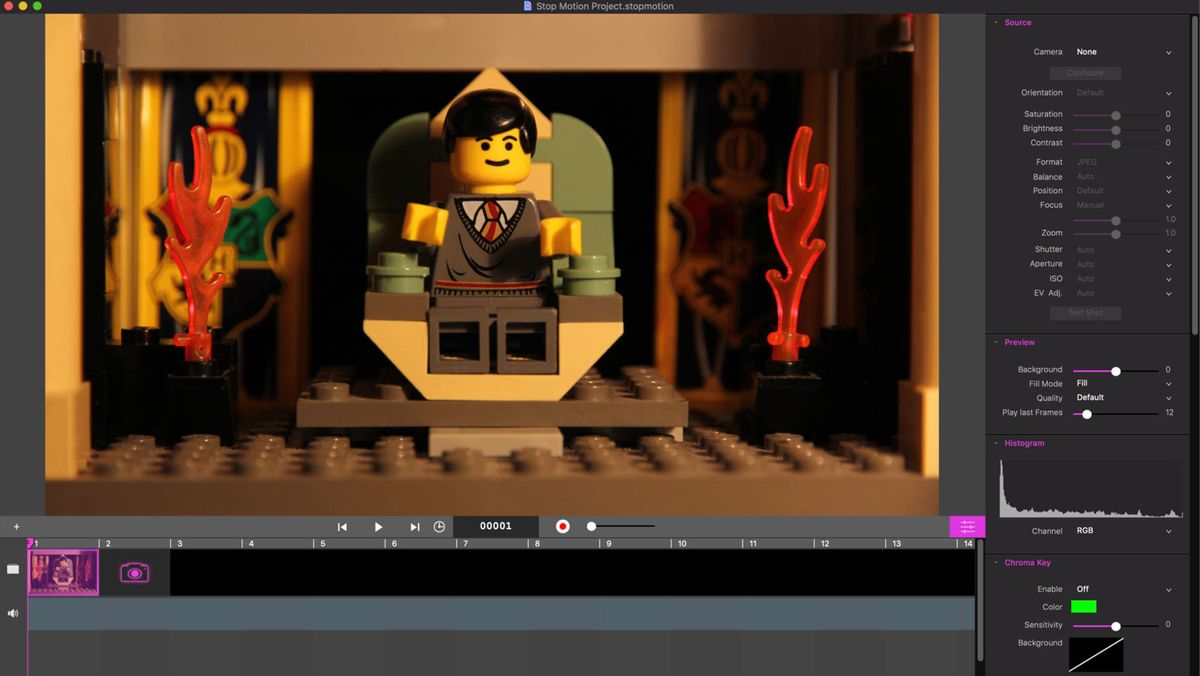Jump to the first frame
The height and width of the screenshot is (676, 1200).
(342, 525)
